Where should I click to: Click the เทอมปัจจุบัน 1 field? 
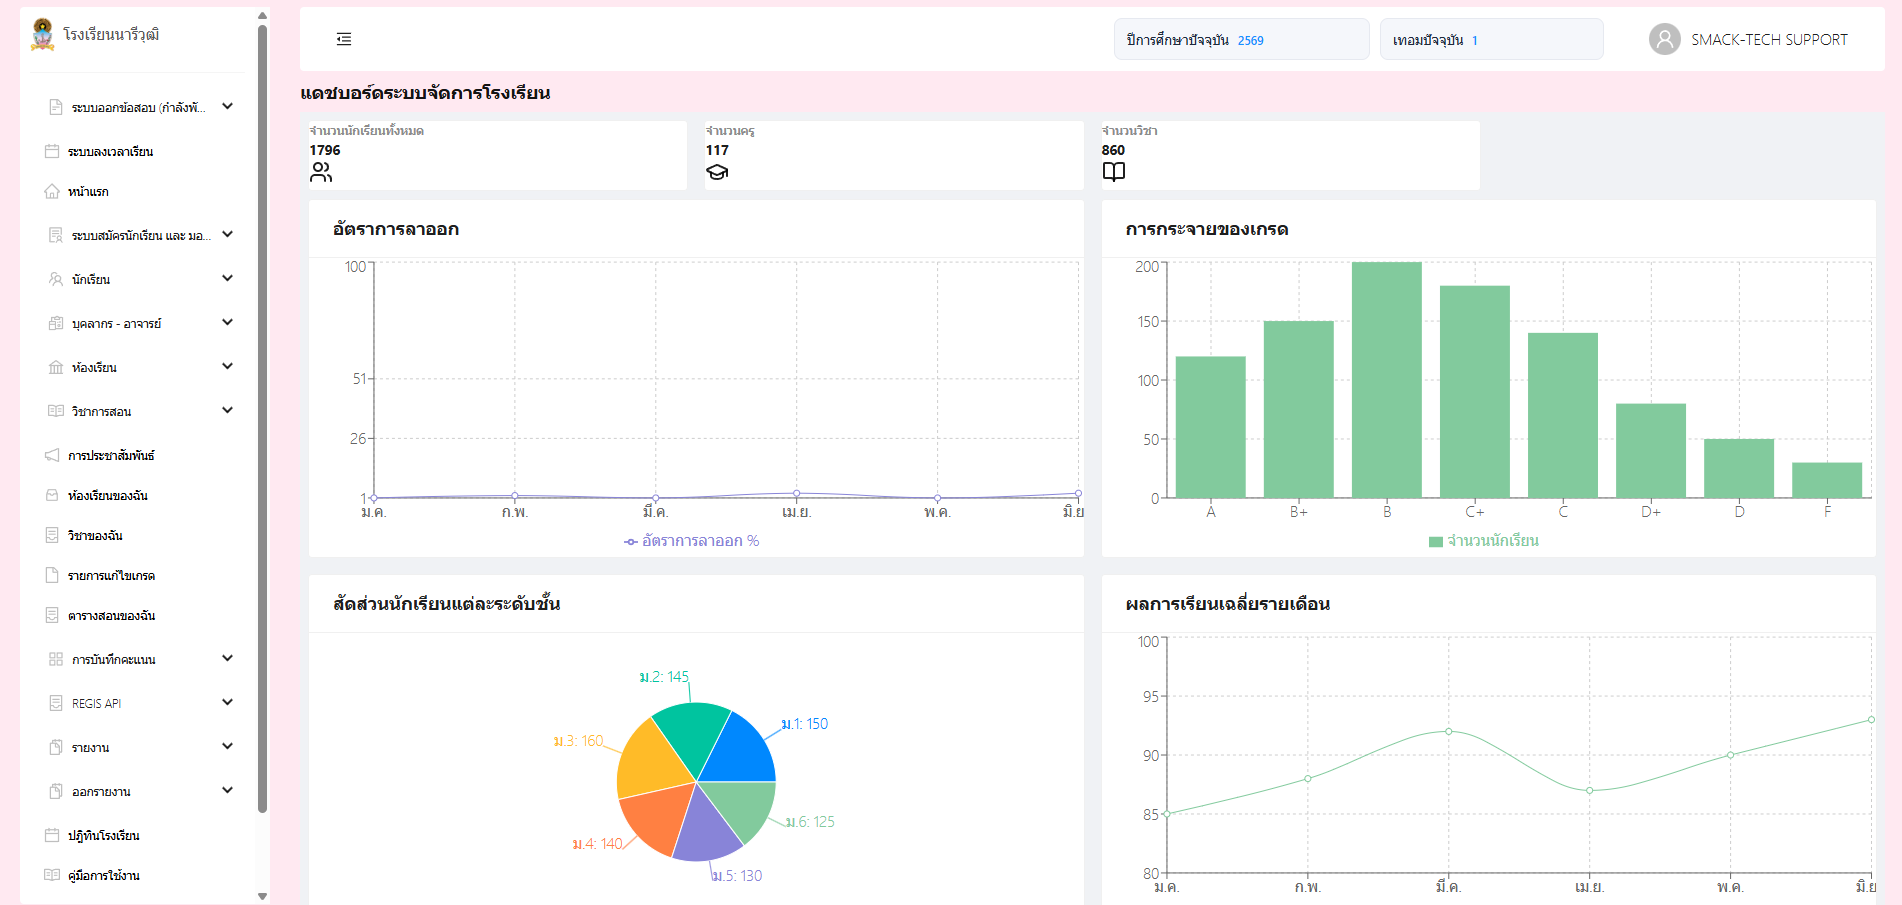click(x=1491, y=40)
